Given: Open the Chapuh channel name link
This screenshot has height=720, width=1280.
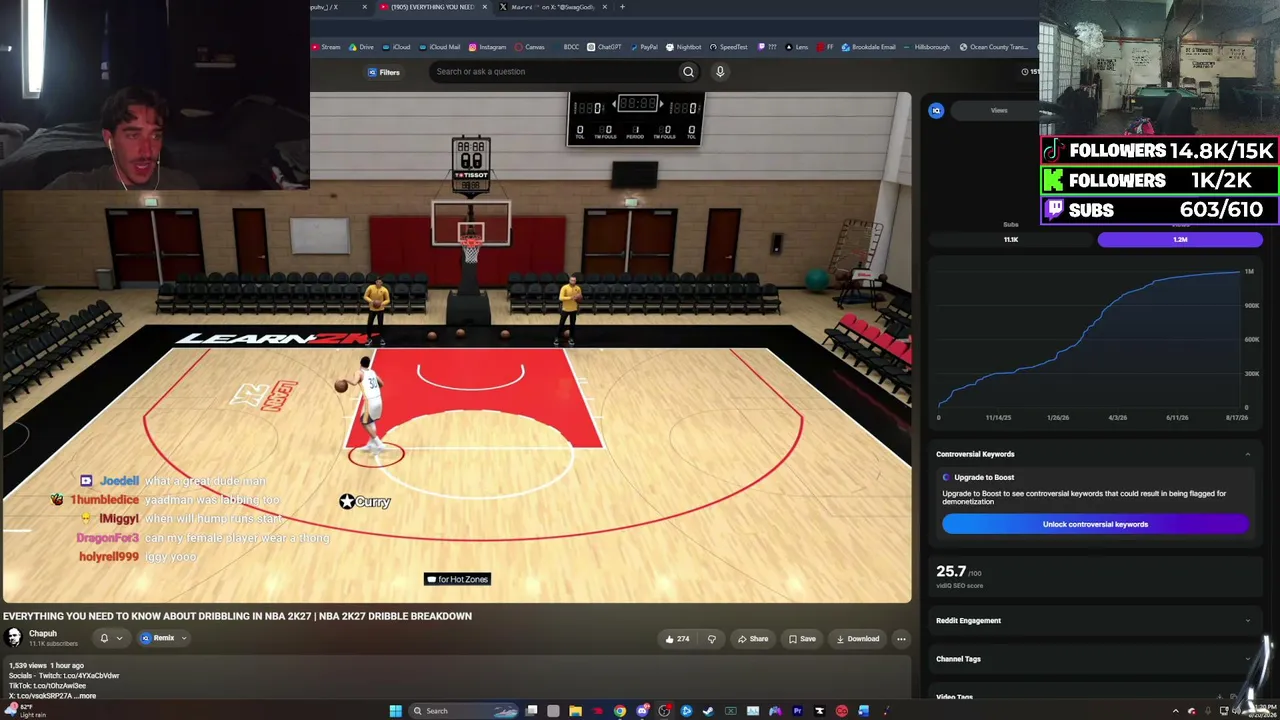Looking at the screenshot, I should (x=43, y=633).
